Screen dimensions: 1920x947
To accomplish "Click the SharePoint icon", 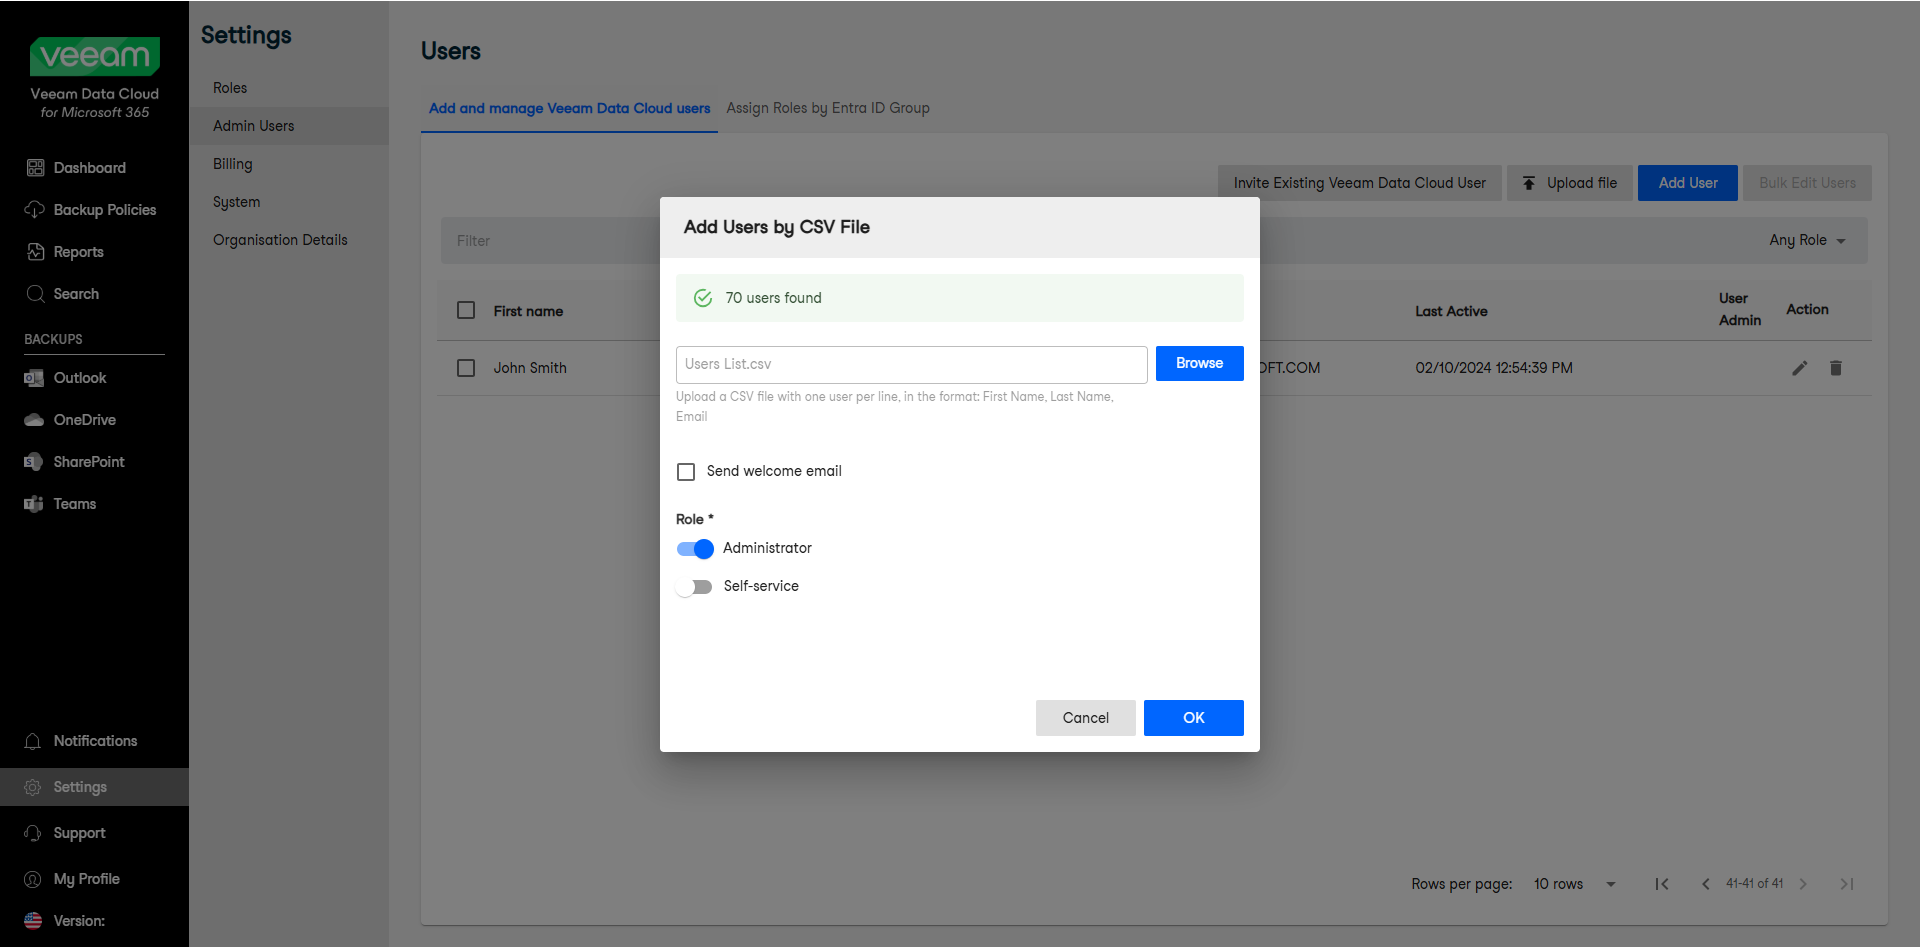I will [34, 462].
